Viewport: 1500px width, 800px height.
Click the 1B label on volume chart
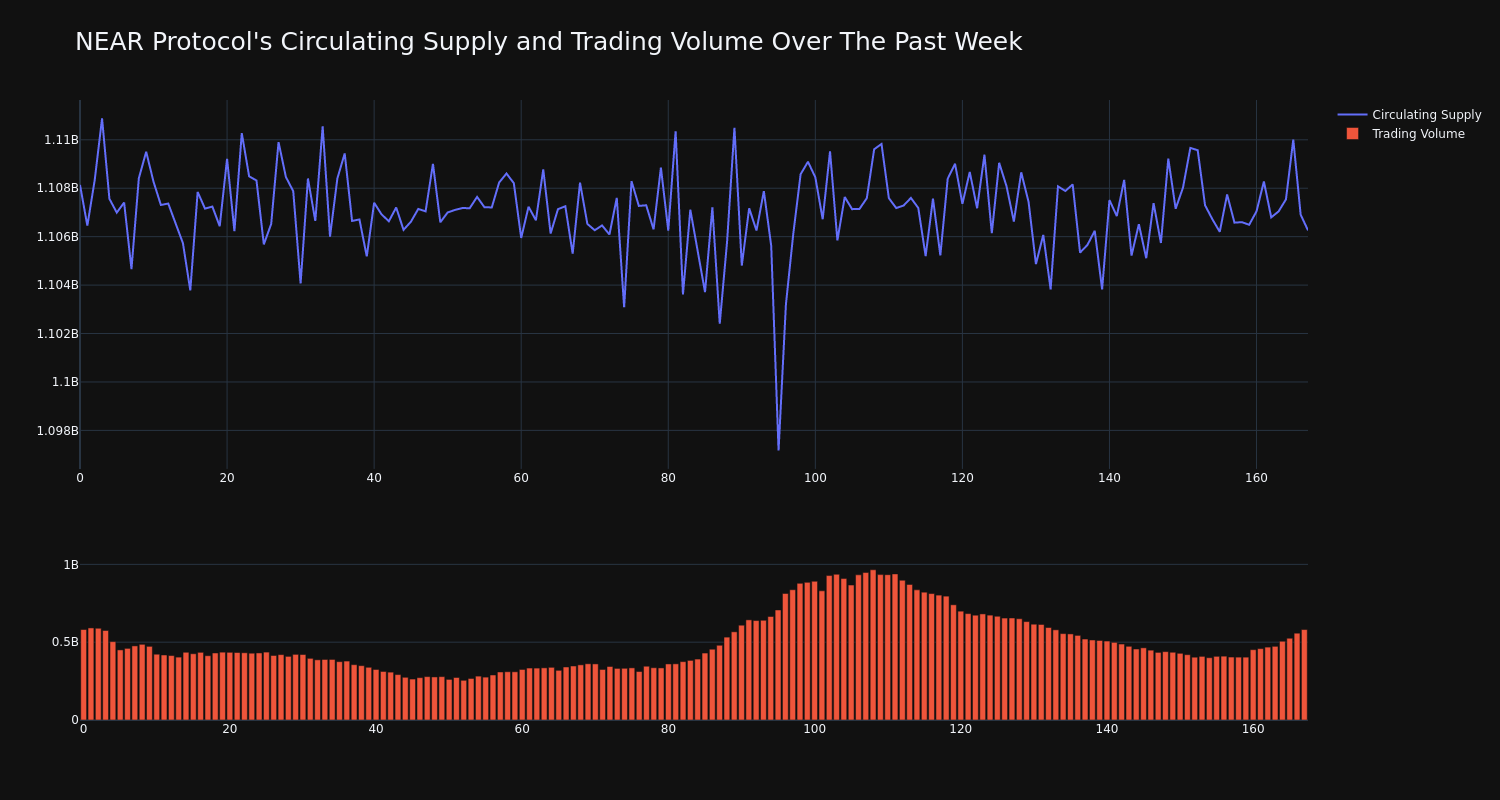click(x=71, y=565)
